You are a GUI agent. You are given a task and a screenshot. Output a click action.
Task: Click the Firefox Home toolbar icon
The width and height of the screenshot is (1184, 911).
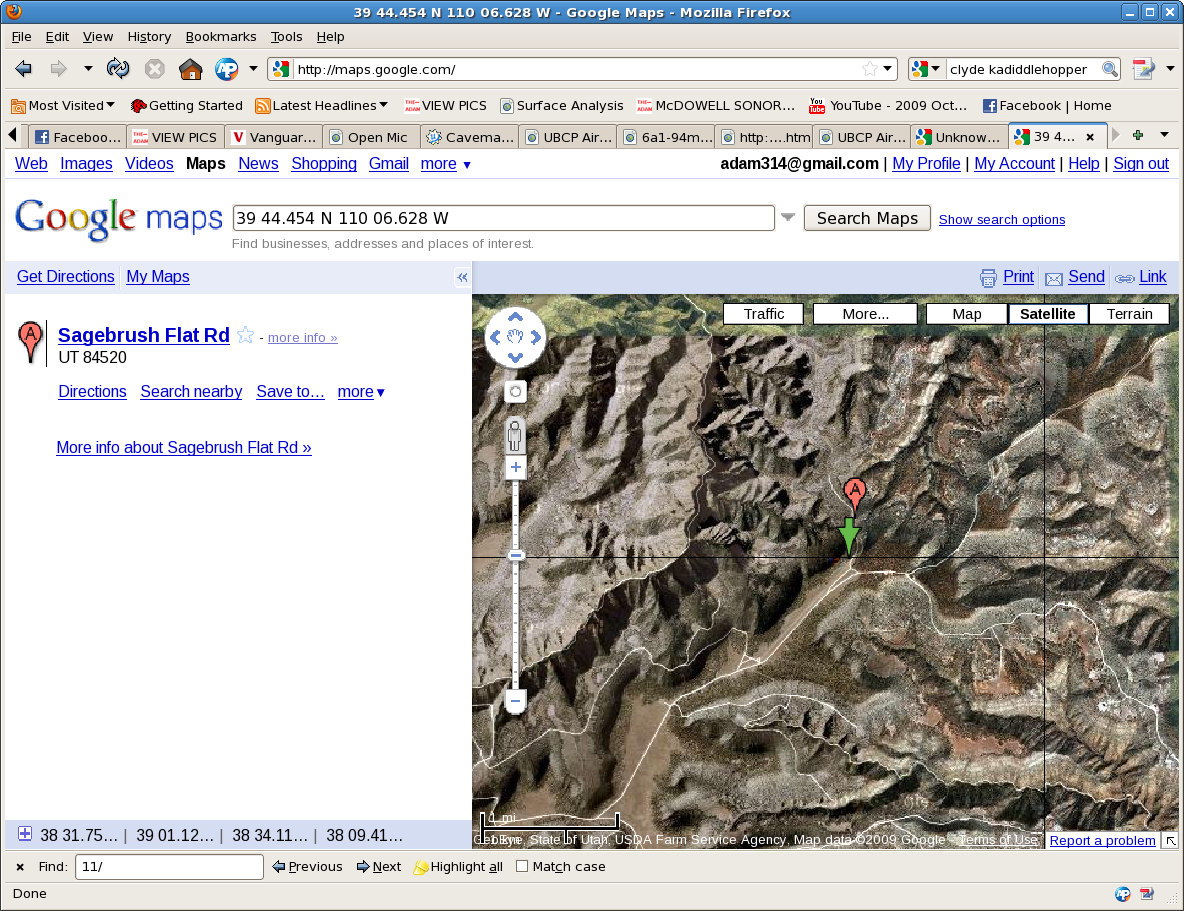click(x=190, y=69)
